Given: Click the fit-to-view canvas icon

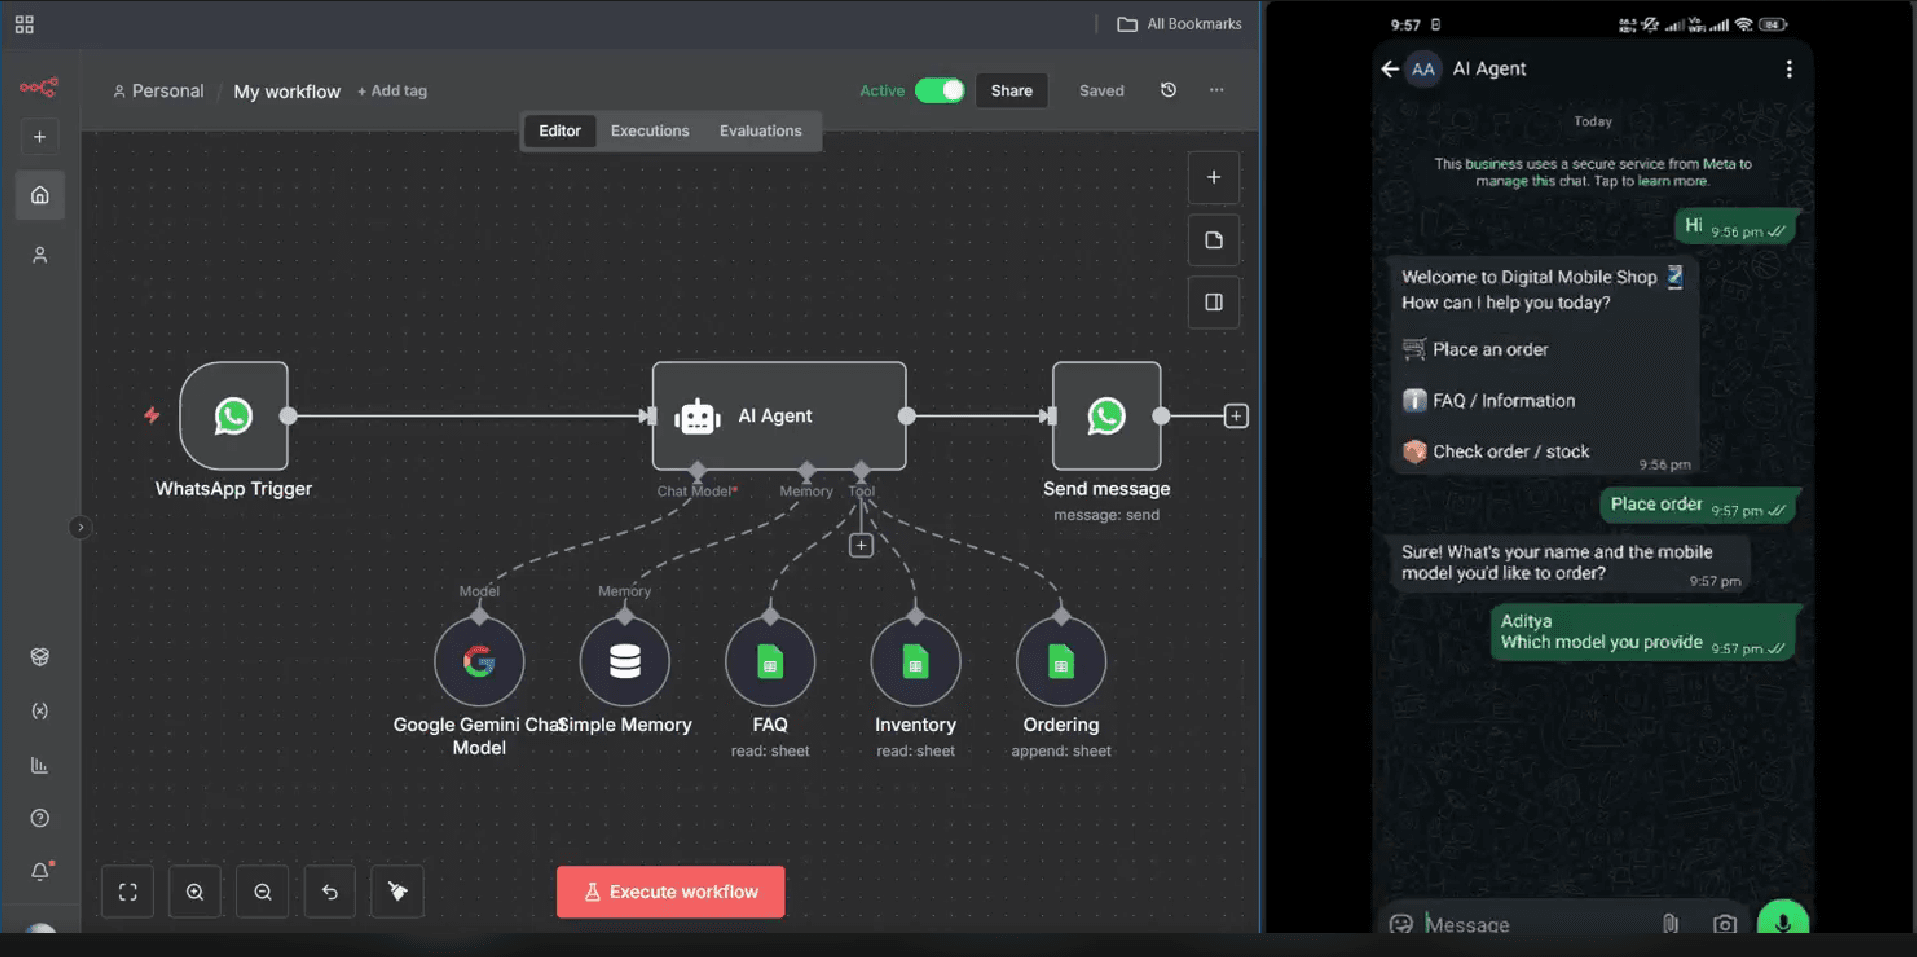Looking at the screenshot, I should pyautogui.click(x=128, y=892).
